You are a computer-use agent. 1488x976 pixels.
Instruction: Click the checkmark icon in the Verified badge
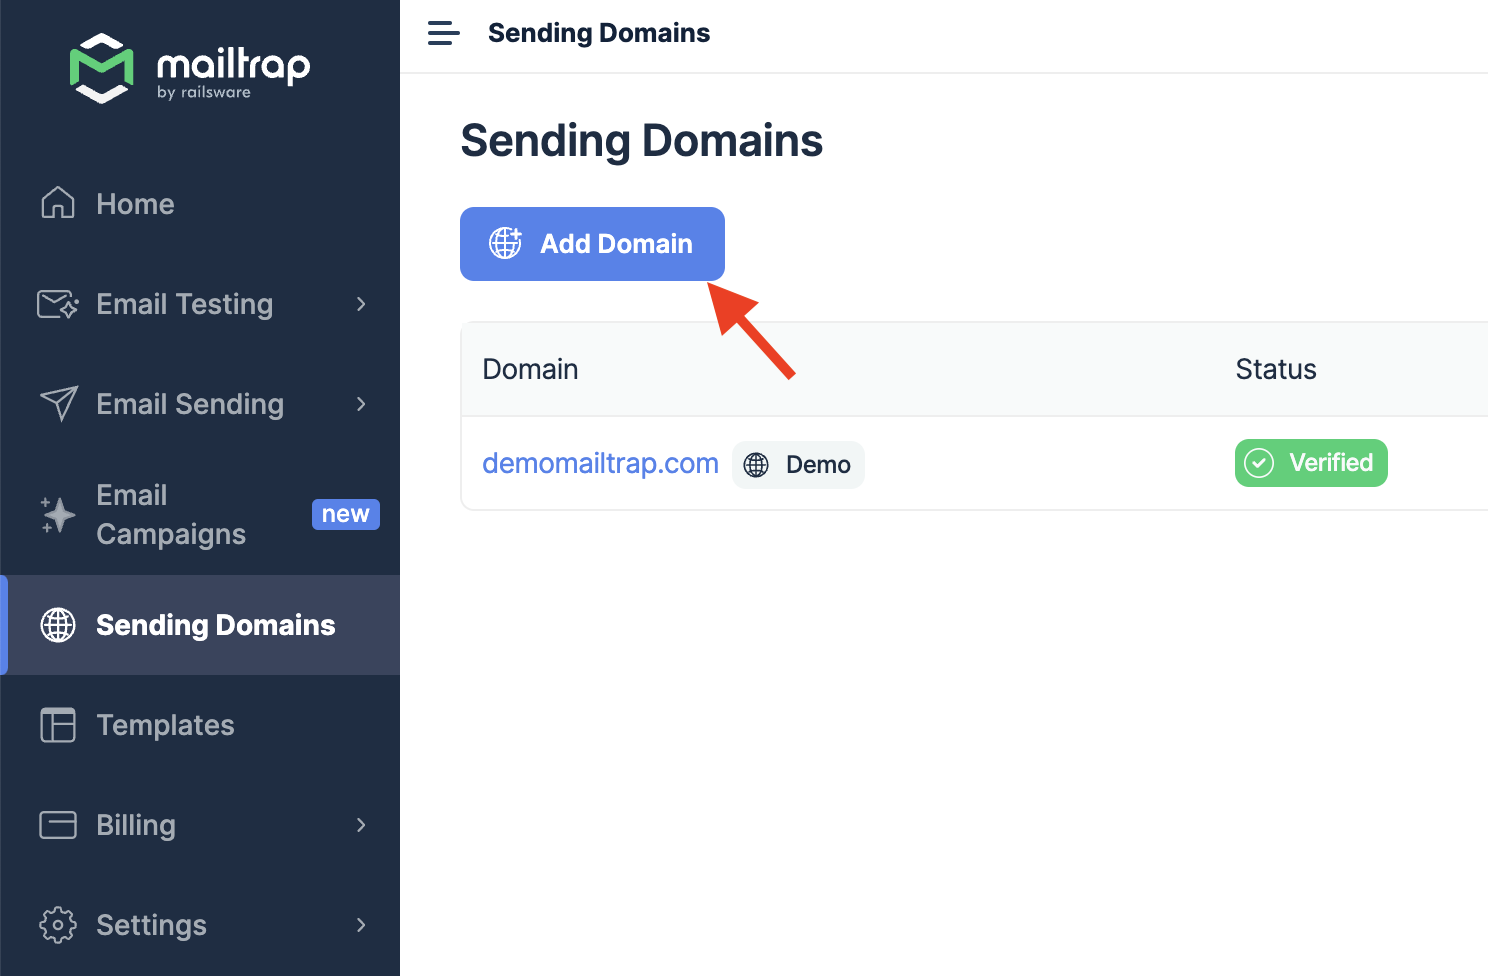1257,463
